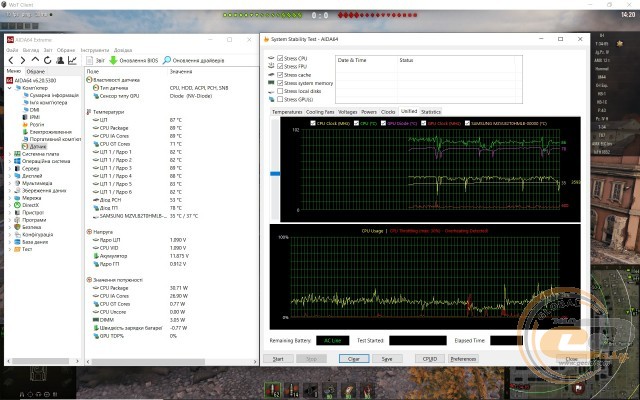Viewport: 640px width, 400px height.
Task: Toggle Stress system memory checkbox
Action: click(x=280, y=83)
